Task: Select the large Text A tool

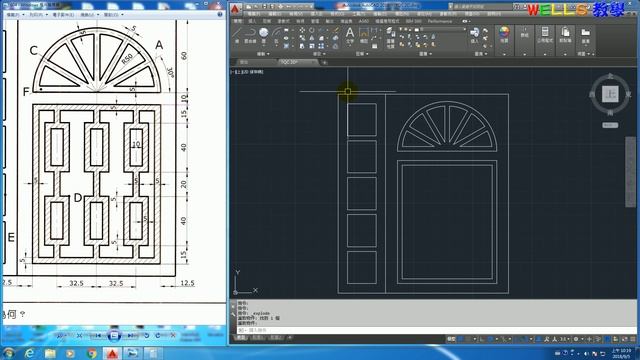Action: tap(350, 35)
